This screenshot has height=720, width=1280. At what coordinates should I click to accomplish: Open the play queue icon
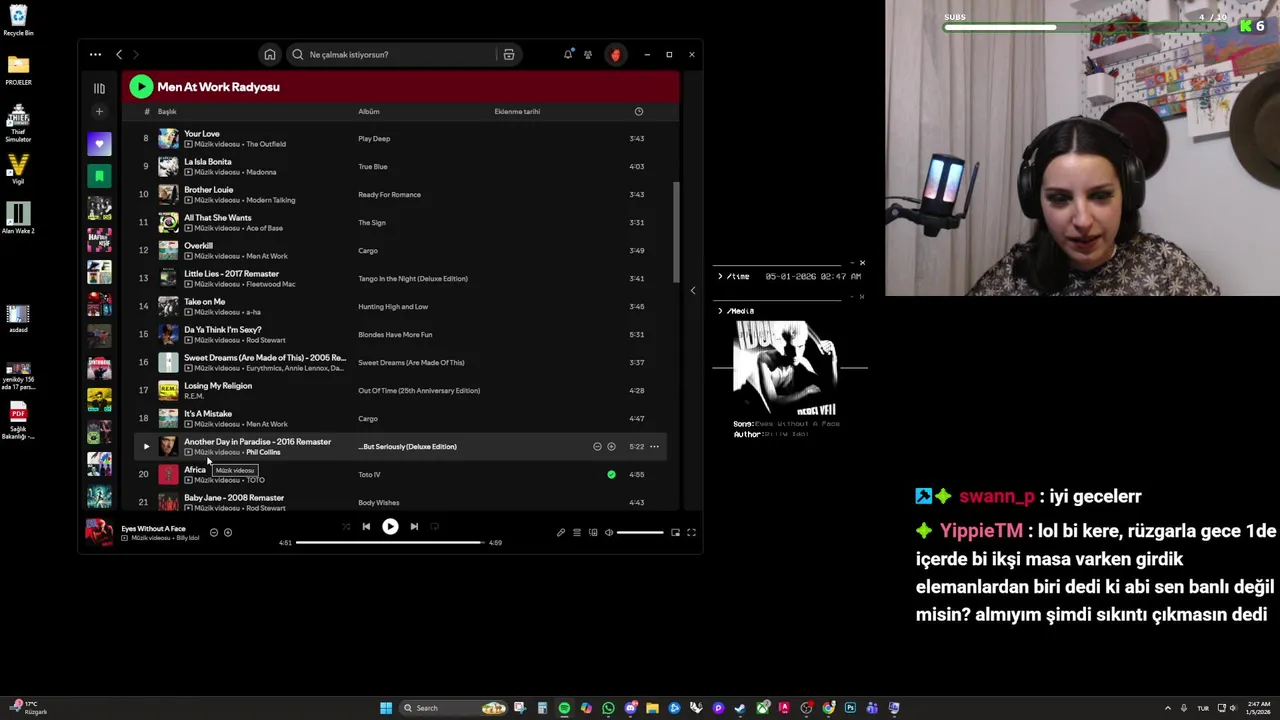coord(577,533)
